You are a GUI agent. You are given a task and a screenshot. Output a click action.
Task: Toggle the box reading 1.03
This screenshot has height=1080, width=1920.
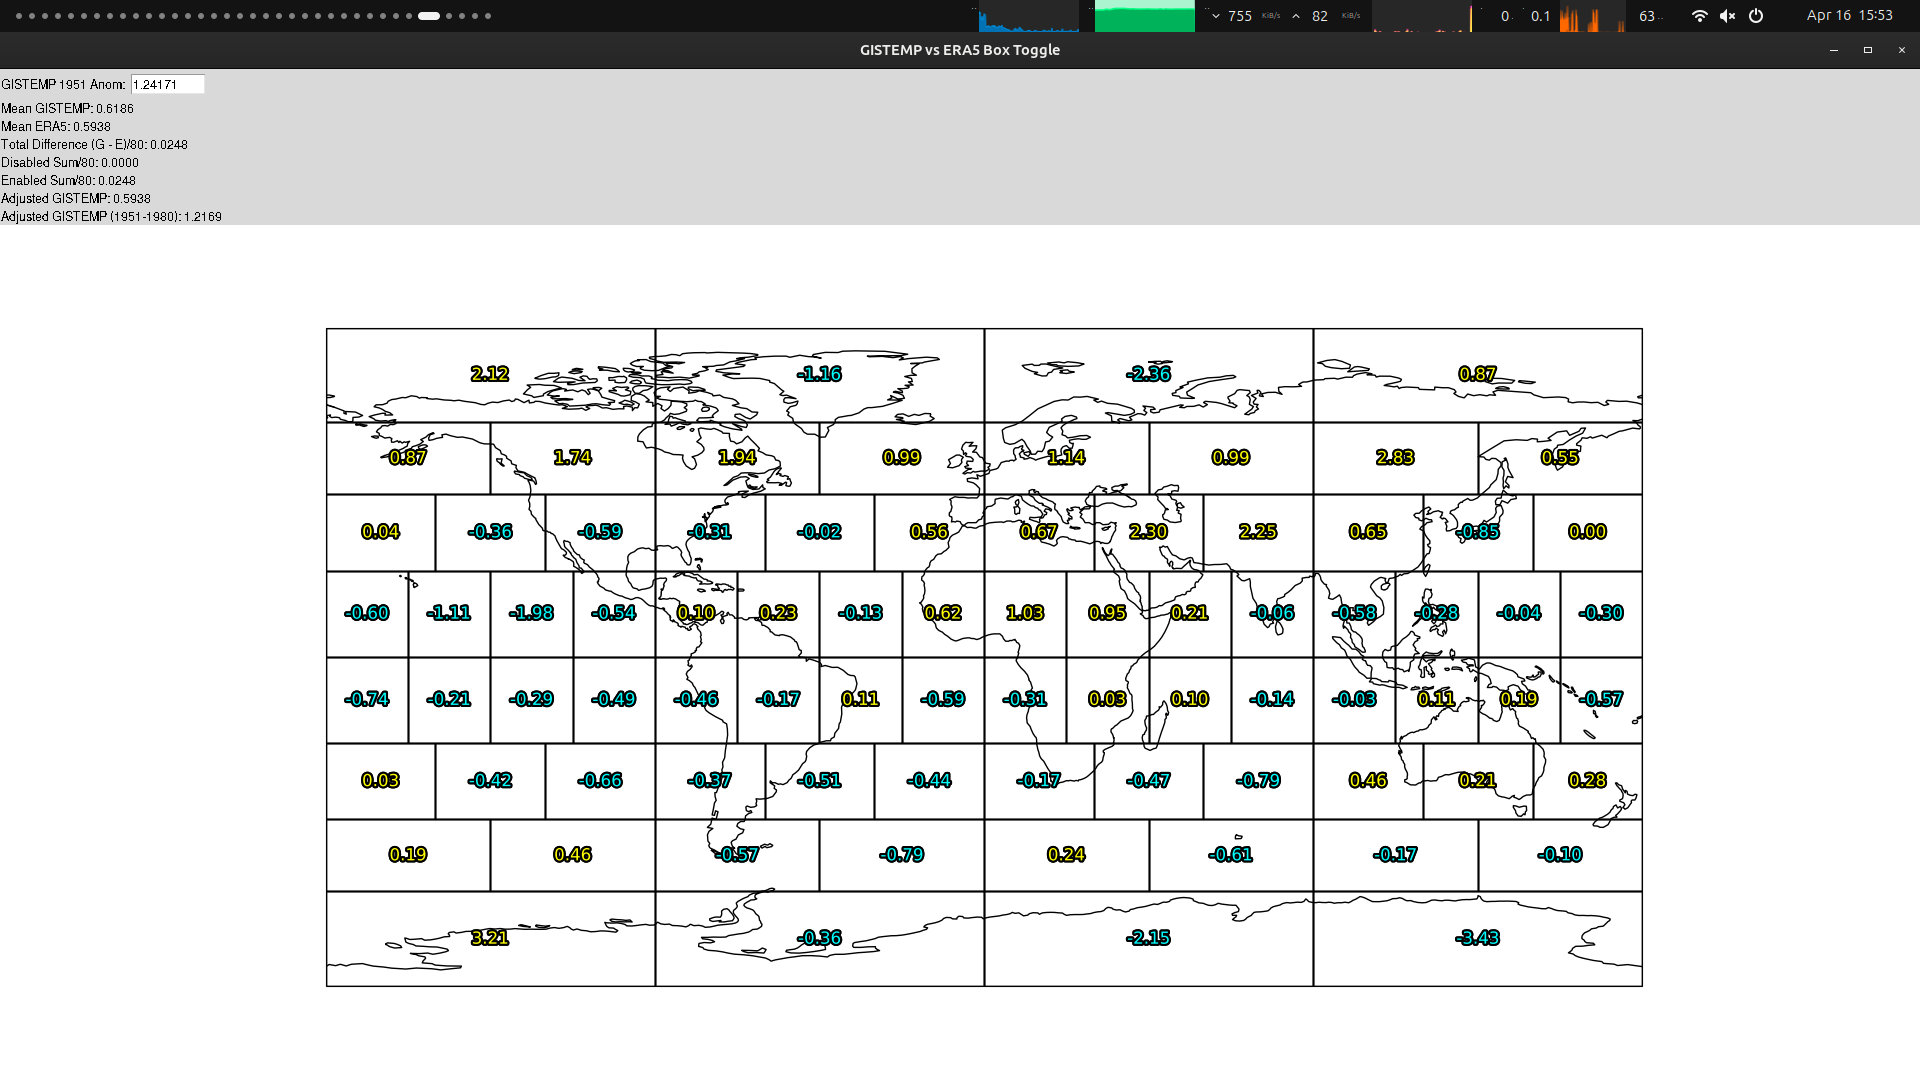click(1025, 613)
